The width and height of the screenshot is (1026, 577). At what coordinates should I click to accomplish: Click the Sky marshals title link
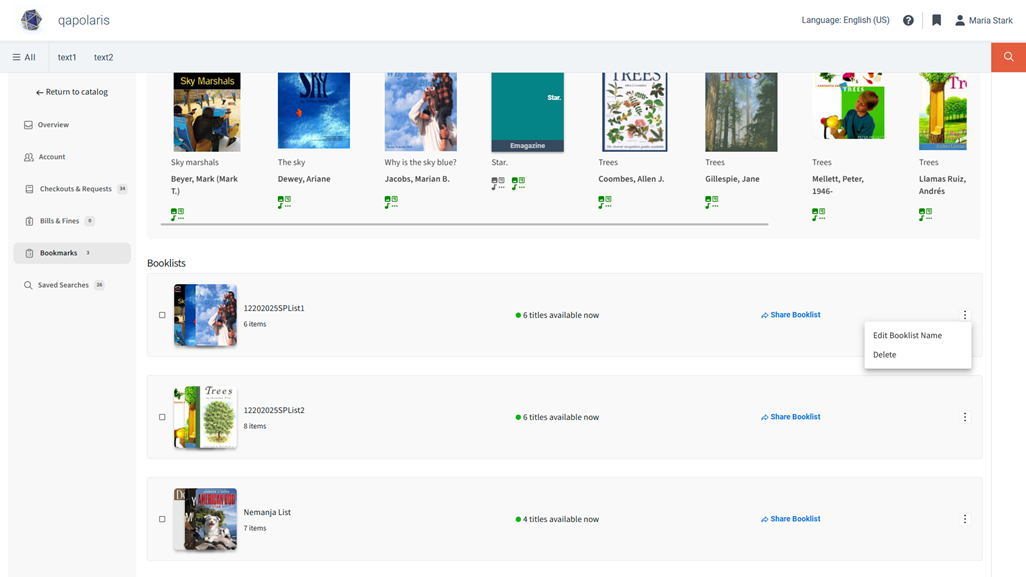(x=195, y=162)
